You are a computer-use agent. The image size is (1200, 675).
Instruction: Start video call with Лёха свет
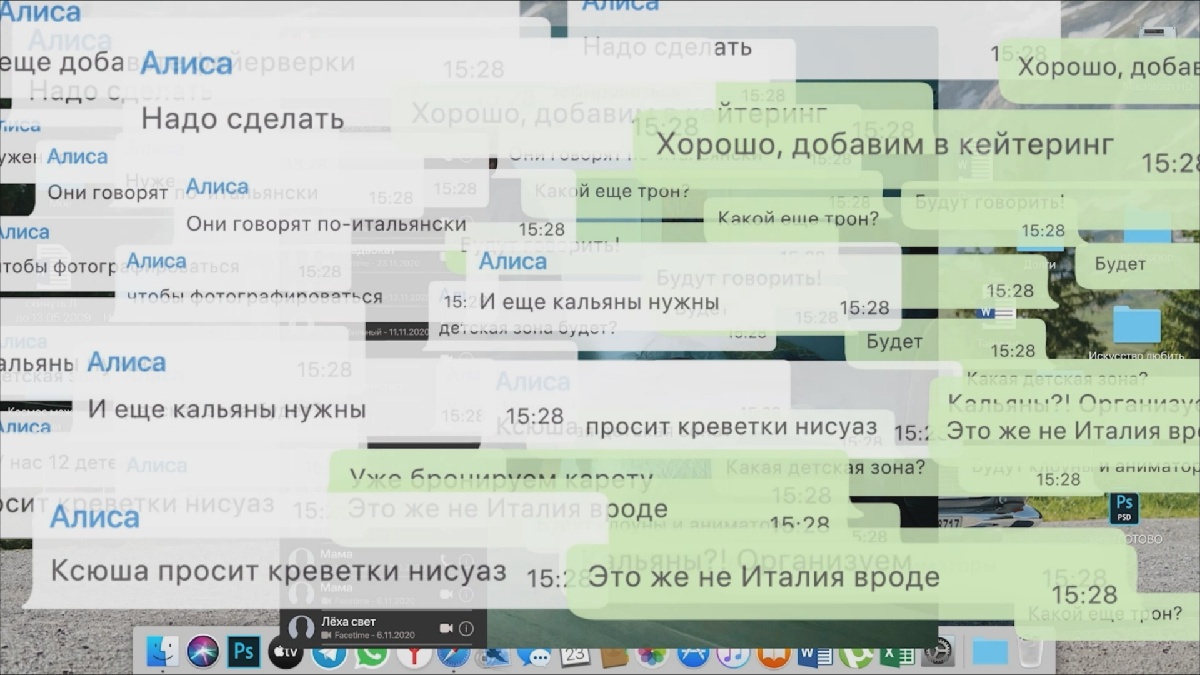click(446, 628)
